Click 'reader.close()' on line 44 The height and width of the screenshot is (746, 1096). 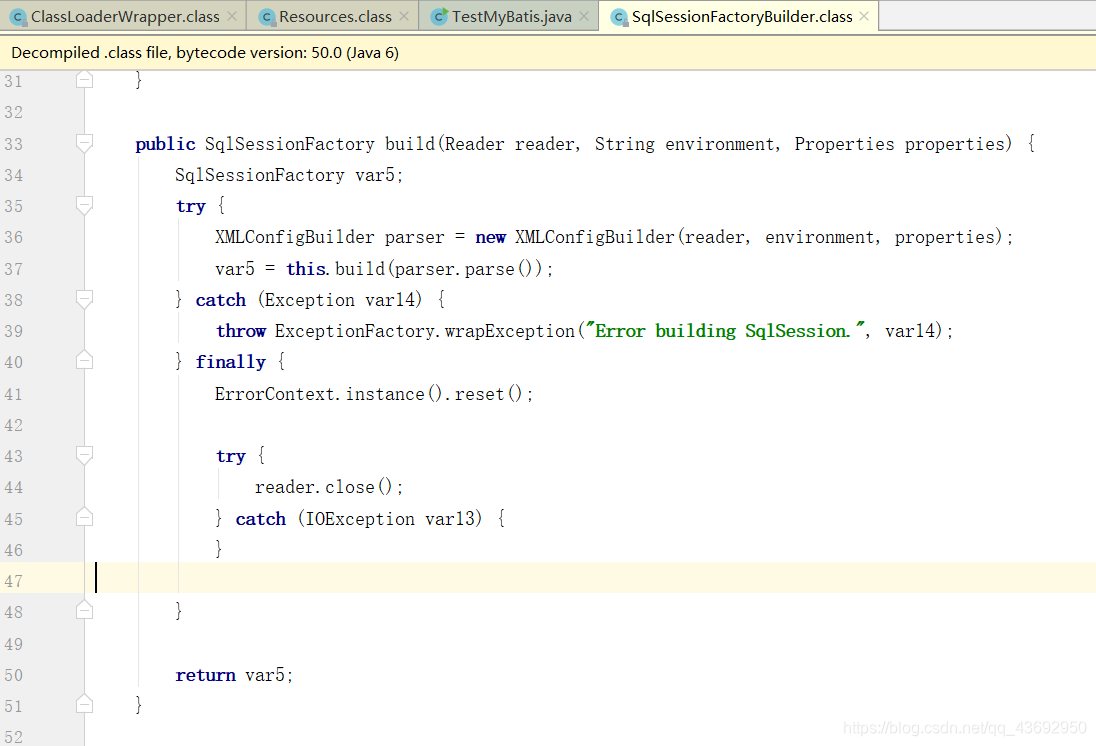pos(324,487)
